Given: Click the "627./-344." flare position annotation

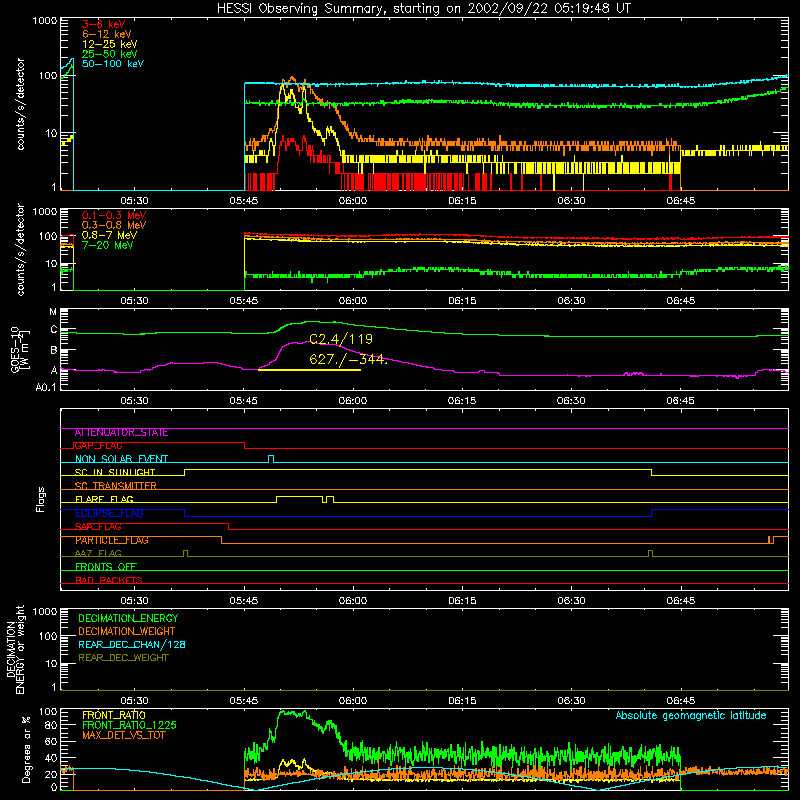Looking at the screenshot, I should pos(348,359).
